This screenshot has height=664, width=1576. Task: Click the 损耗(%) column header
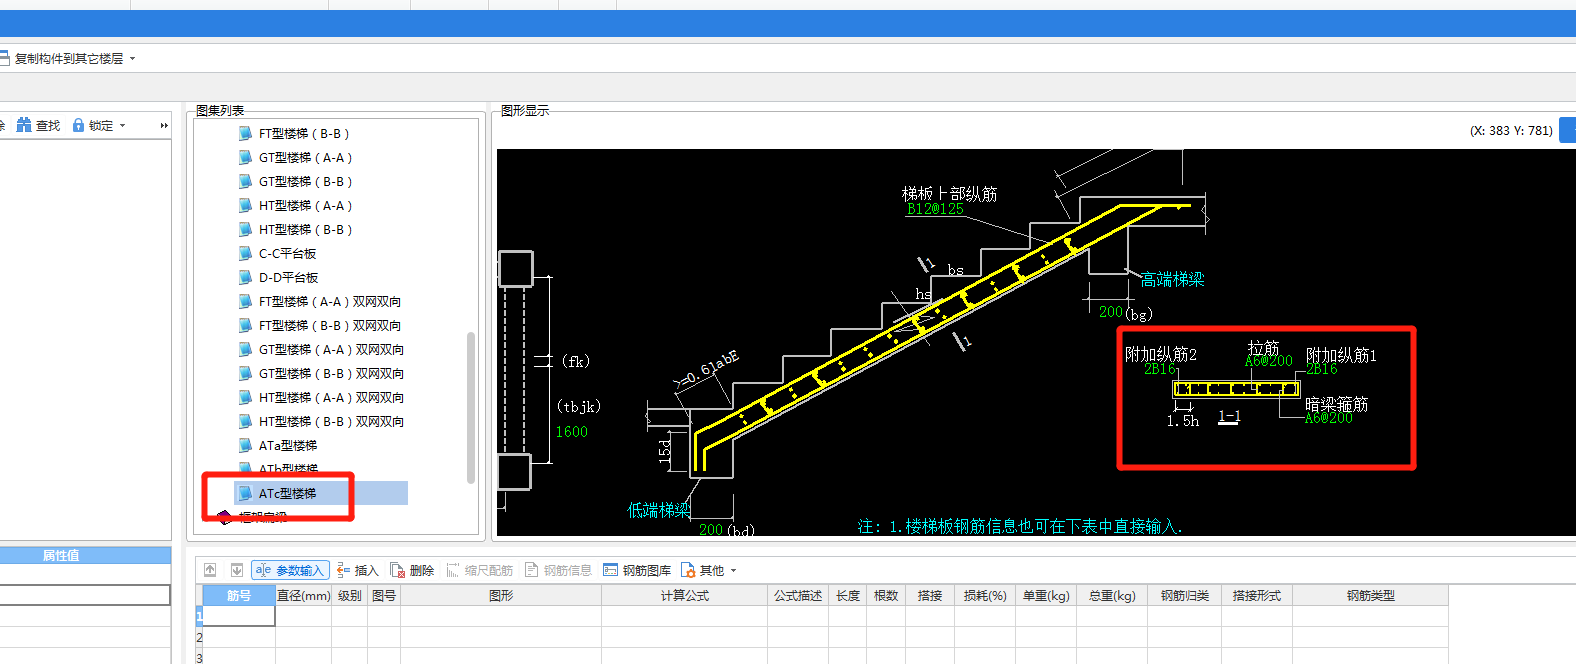click(x=985, y=595)
